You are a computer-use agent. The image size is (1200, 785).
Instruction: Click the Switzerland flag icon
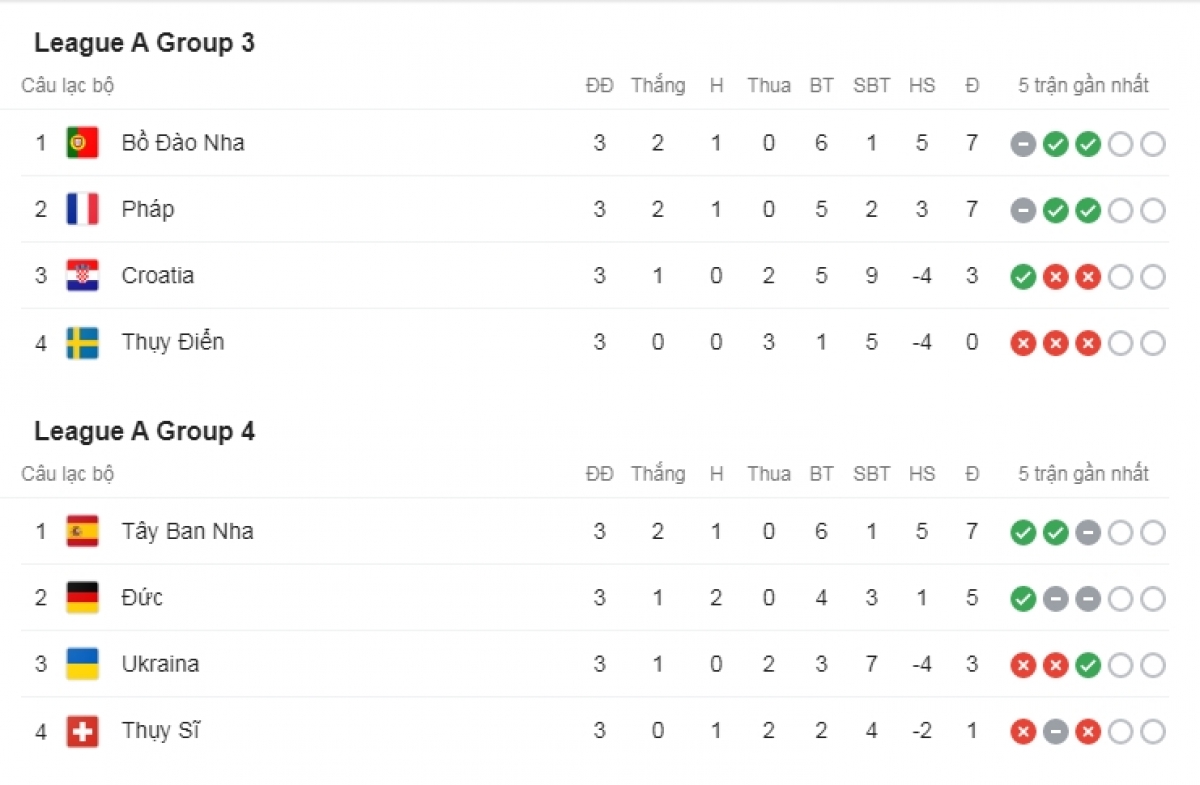(x=82, y=731)
